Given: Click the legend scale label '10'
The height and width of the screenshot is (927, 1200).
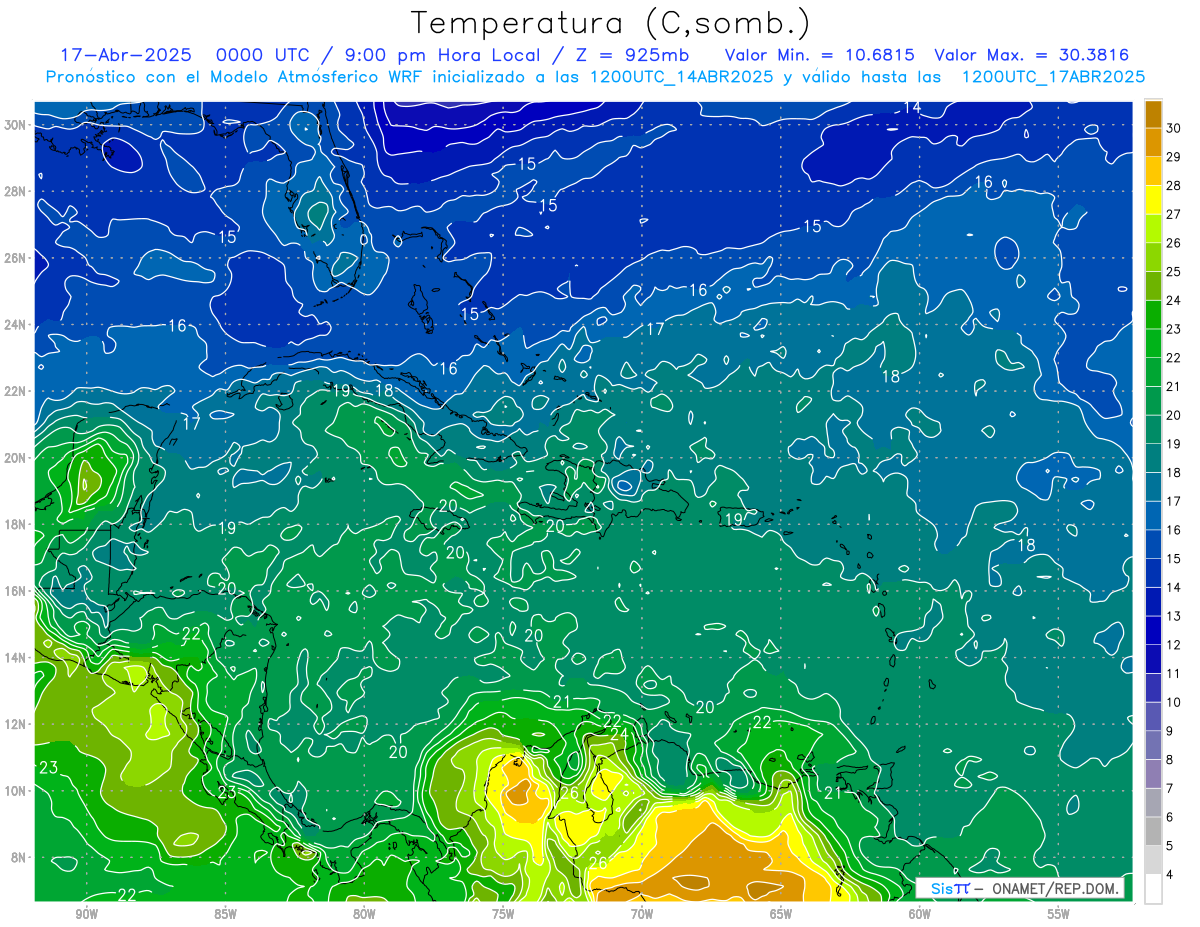Looking at the screenshot, I should point(1173,702).
